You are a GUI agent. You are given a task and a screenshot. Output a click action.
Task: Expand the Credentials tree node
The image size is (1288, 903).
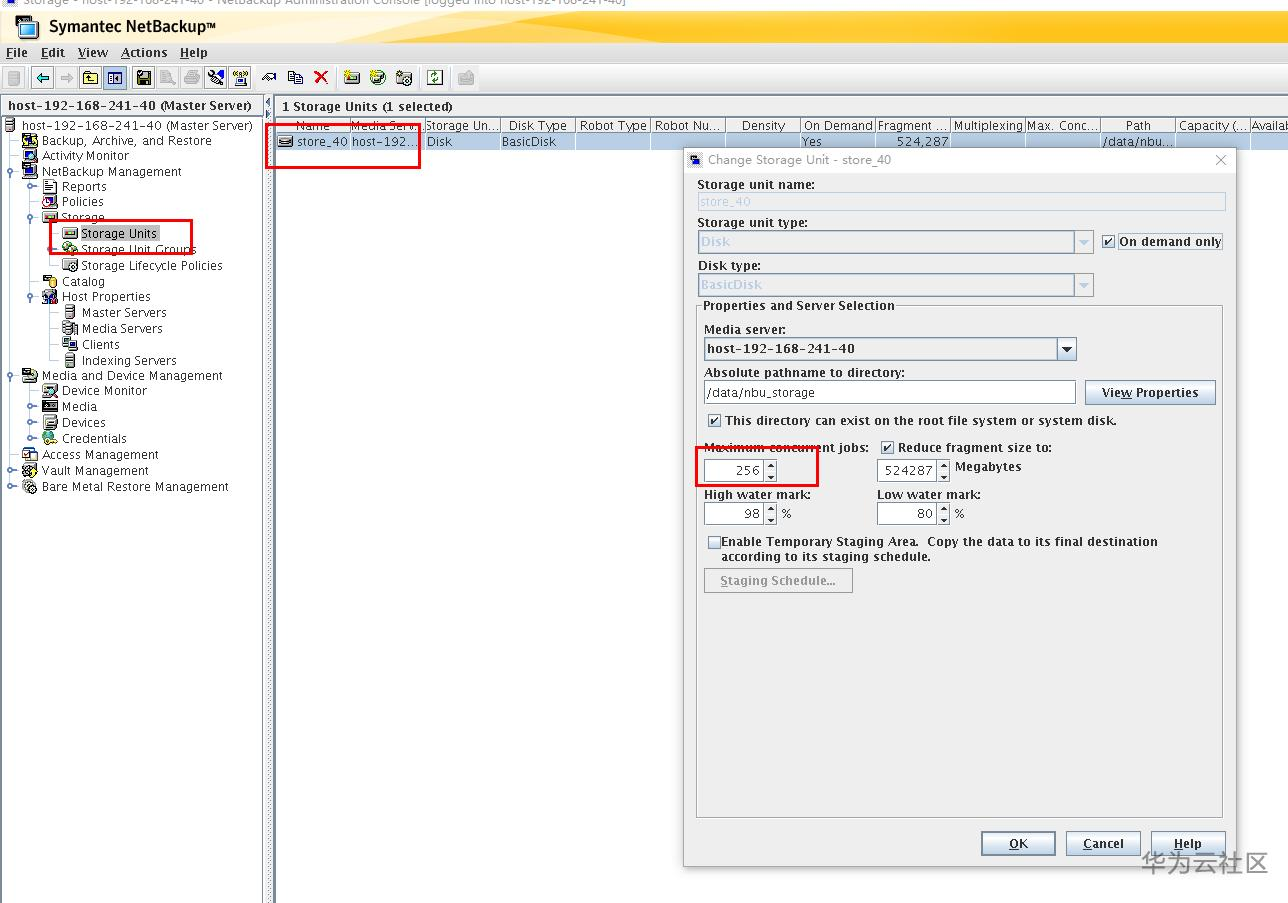31,439
